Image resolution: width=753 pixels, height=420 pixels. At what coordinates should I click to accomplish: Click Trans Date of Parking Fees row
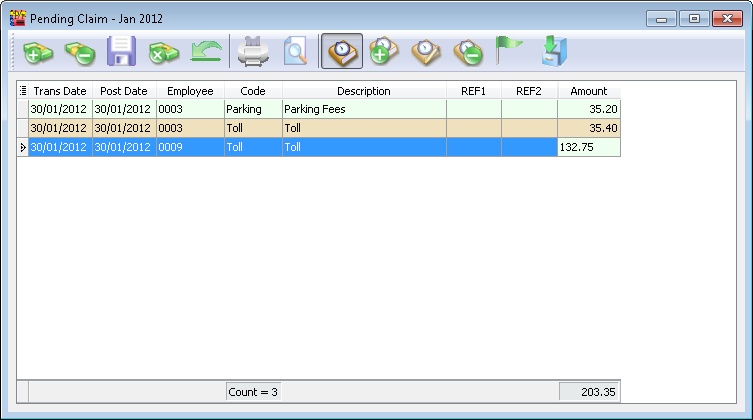coord(60,109)
